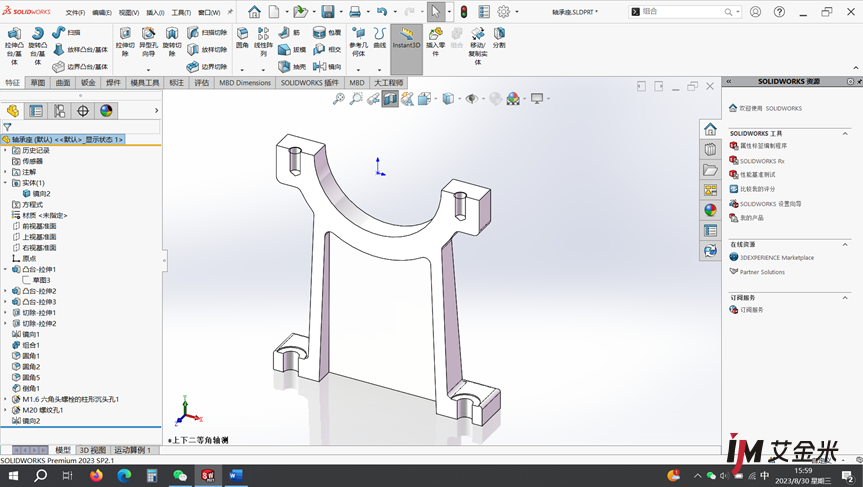Image resolution: width=863 pixels, height=487 pixels.
Task: Choose the Swept Cut tool (扫描切除)
Action: tap(207, 32)
